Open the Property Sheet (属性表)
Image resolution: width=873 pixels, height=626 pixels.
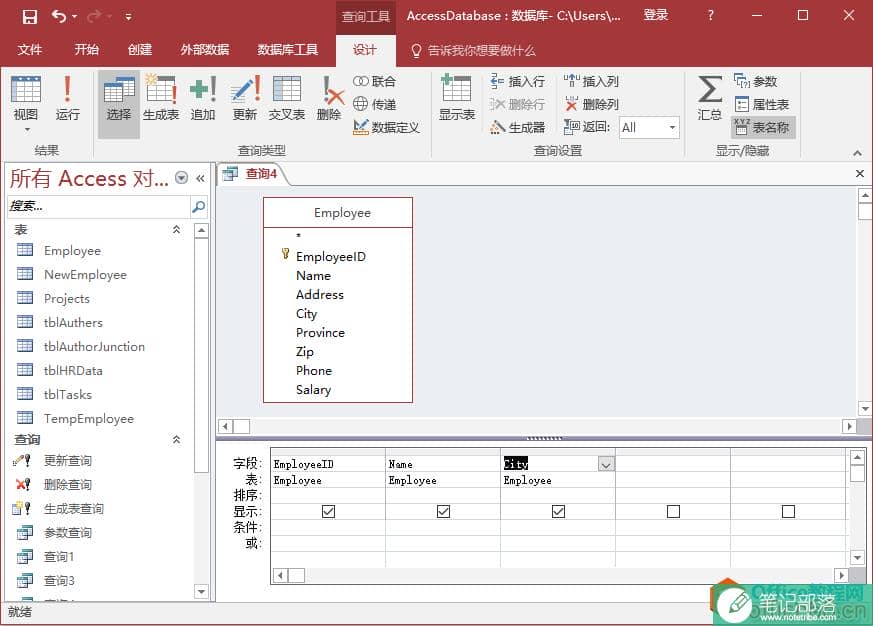[762, 104]
